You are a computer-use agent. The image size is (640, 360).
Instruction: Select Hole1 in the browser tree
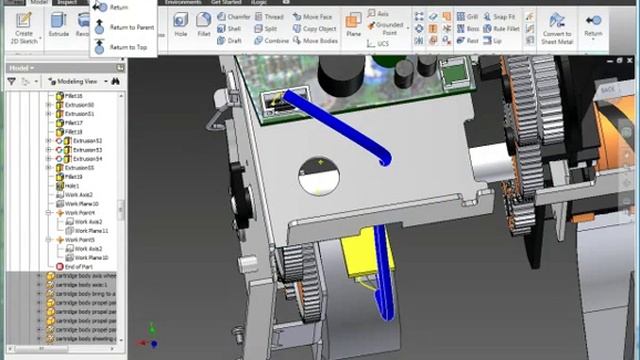coord(67,186)
